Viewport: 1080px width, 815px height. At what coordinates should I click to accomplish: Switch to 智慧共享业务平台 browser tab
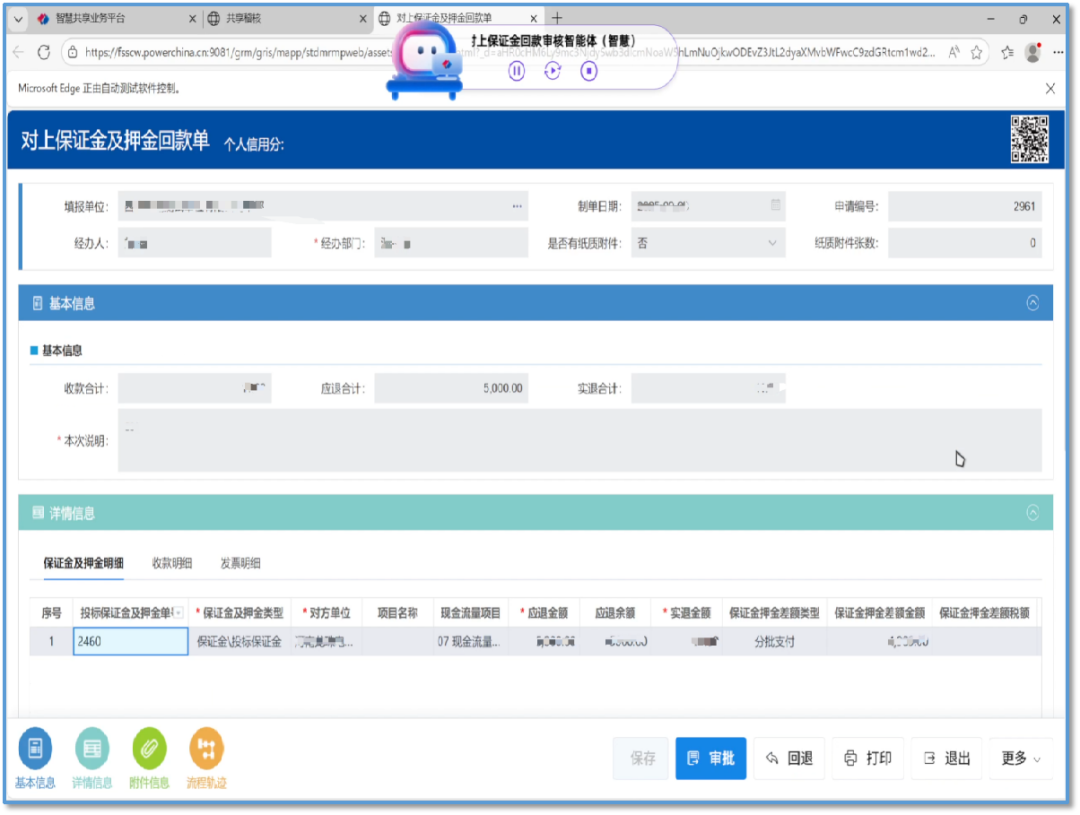pyautogui.click(x=114, y=19)
